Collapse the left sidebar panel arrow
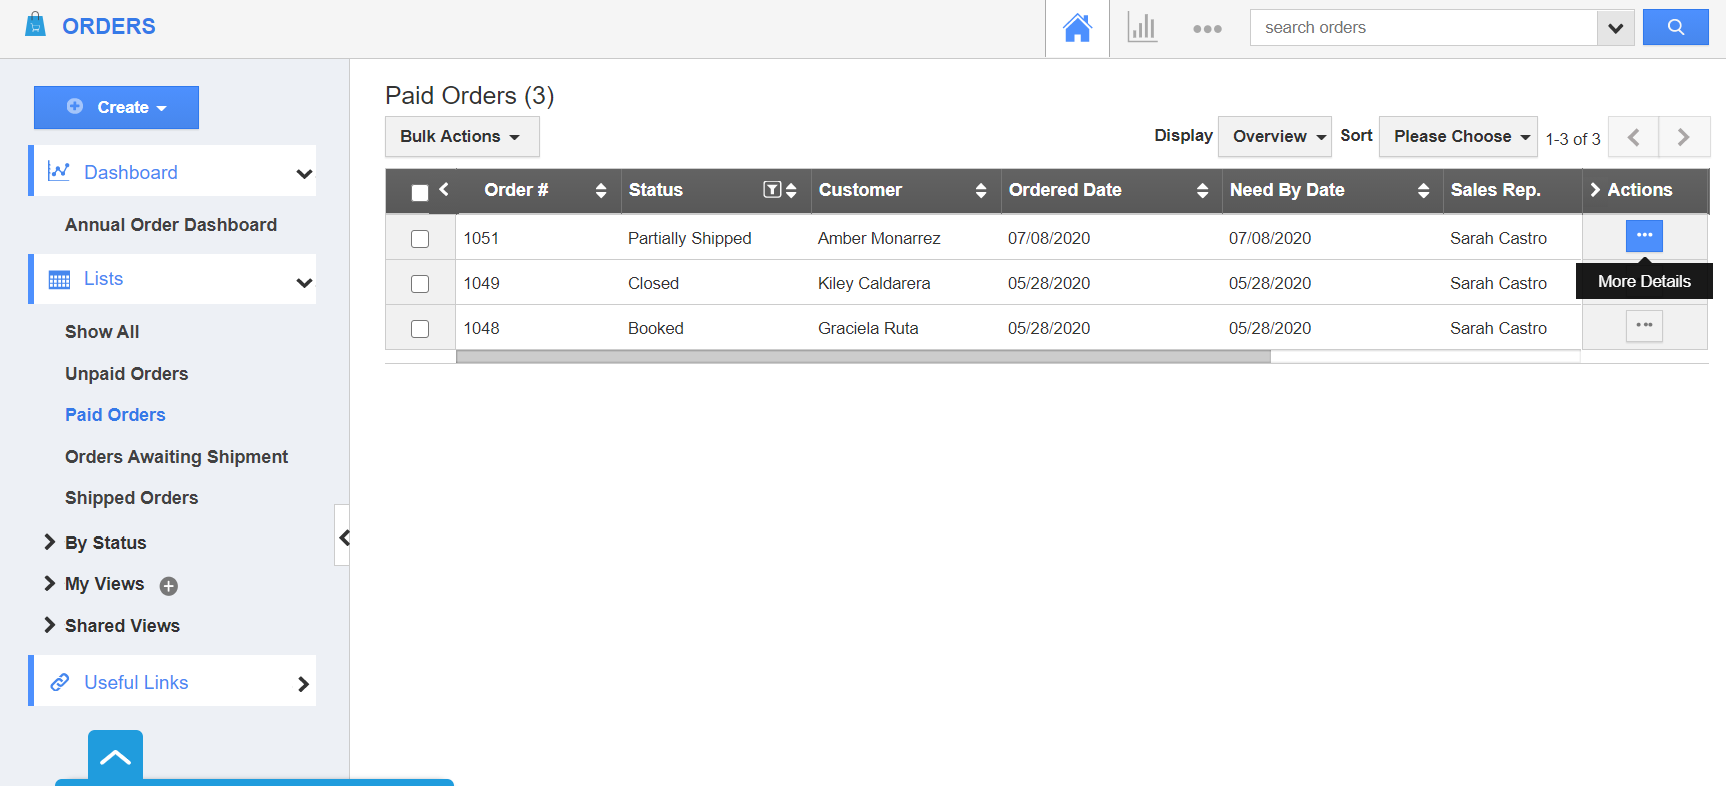 click(343, 537)
